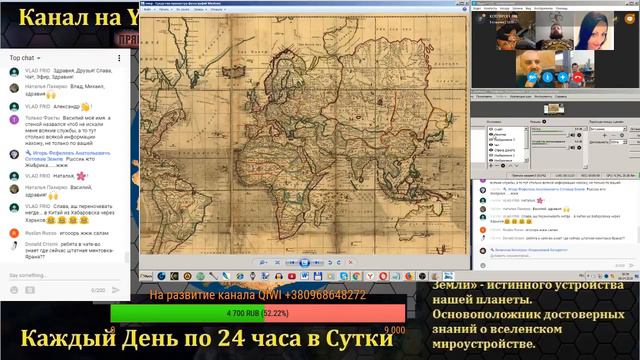This screenshot has height=360, width=640.
Task: Mute the second OBS mixer channel
Action: [573, 147]
